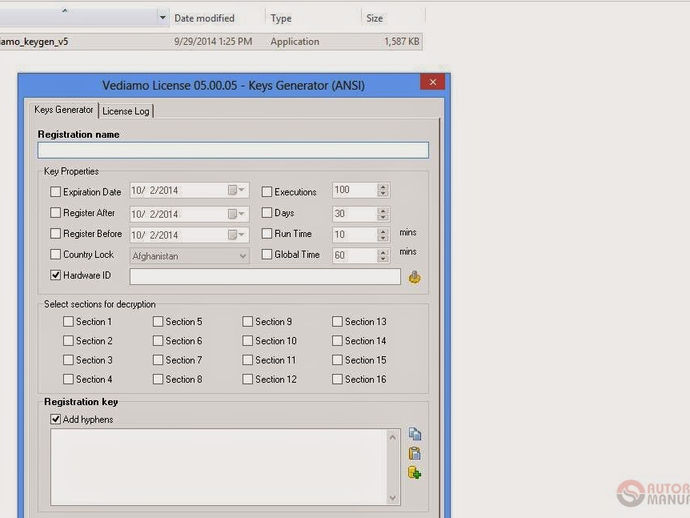Viewport: 690px width, 518px height.
Task: Focus the Registration name input field
Action: 233,150
